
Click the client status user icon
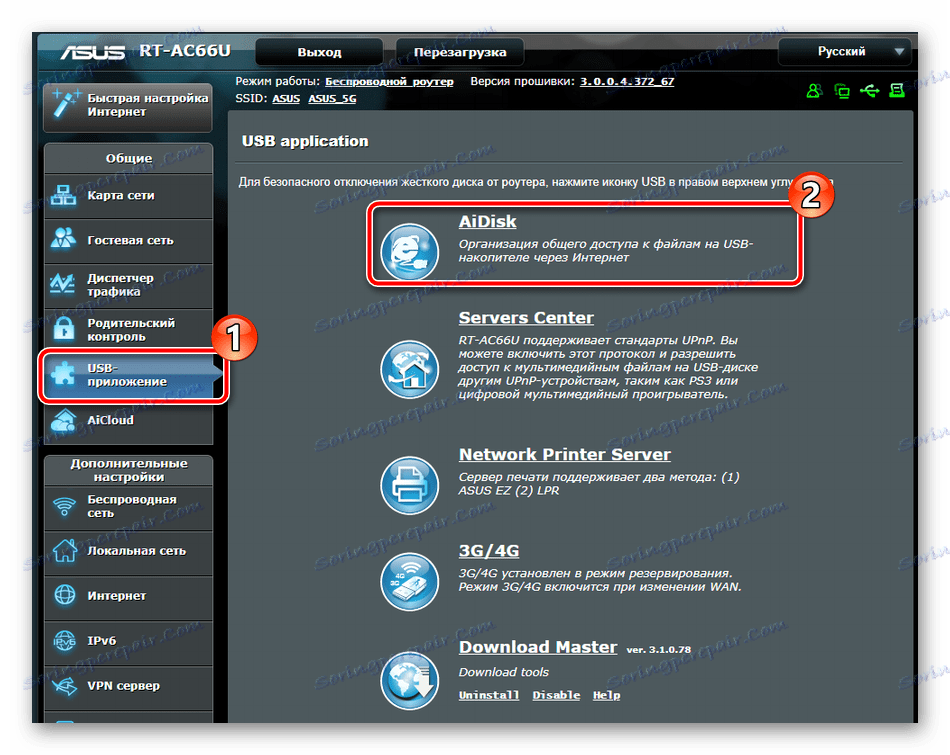[814, 91]
